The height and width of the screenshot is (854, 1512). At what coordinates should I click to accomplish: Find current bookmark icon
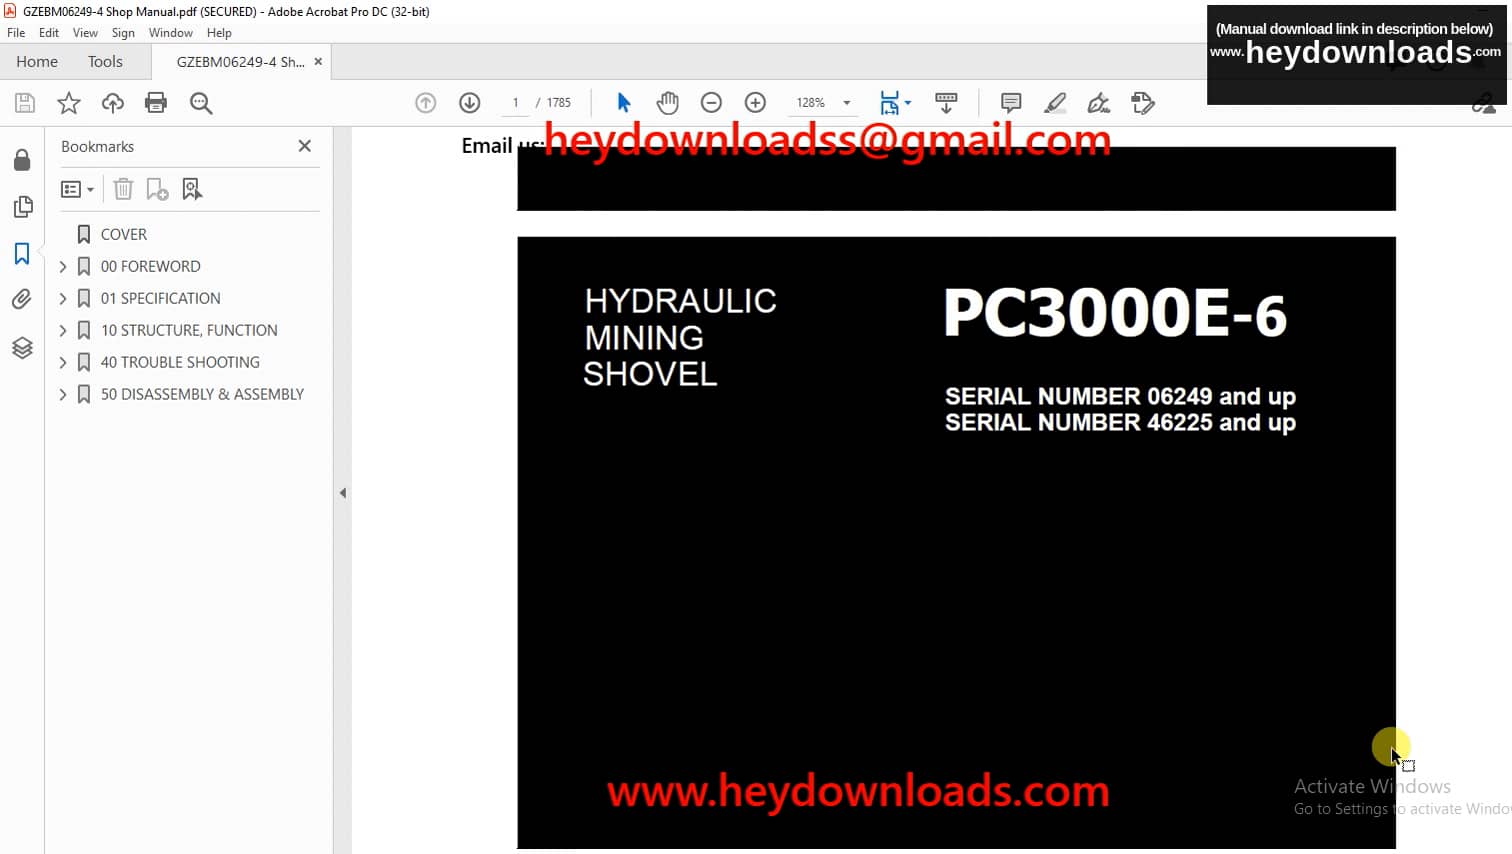pyautogui.click(x=192, y=189)
